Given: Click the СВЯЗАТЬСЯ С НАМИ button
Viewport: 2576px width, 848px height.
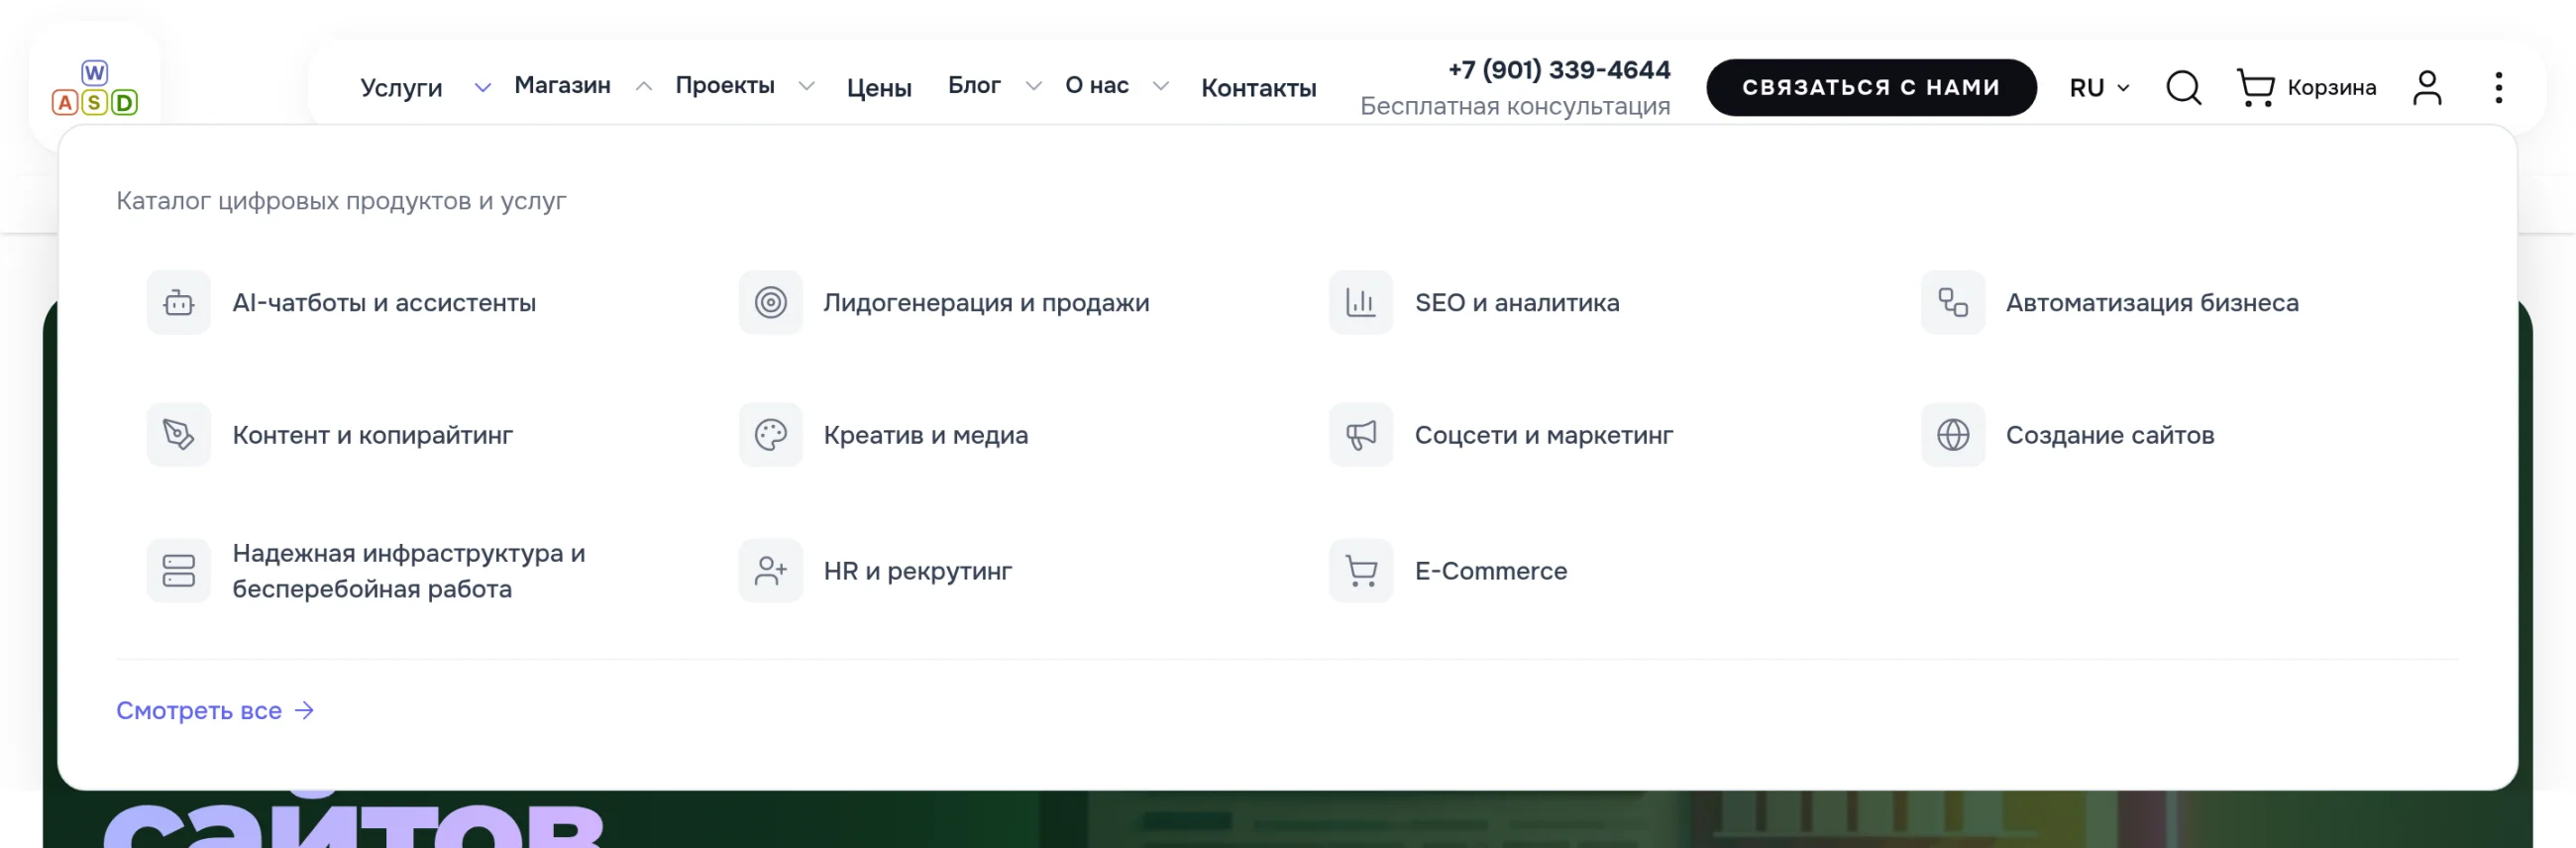Looking at the screenshot, I should [x=1870, y=88].
